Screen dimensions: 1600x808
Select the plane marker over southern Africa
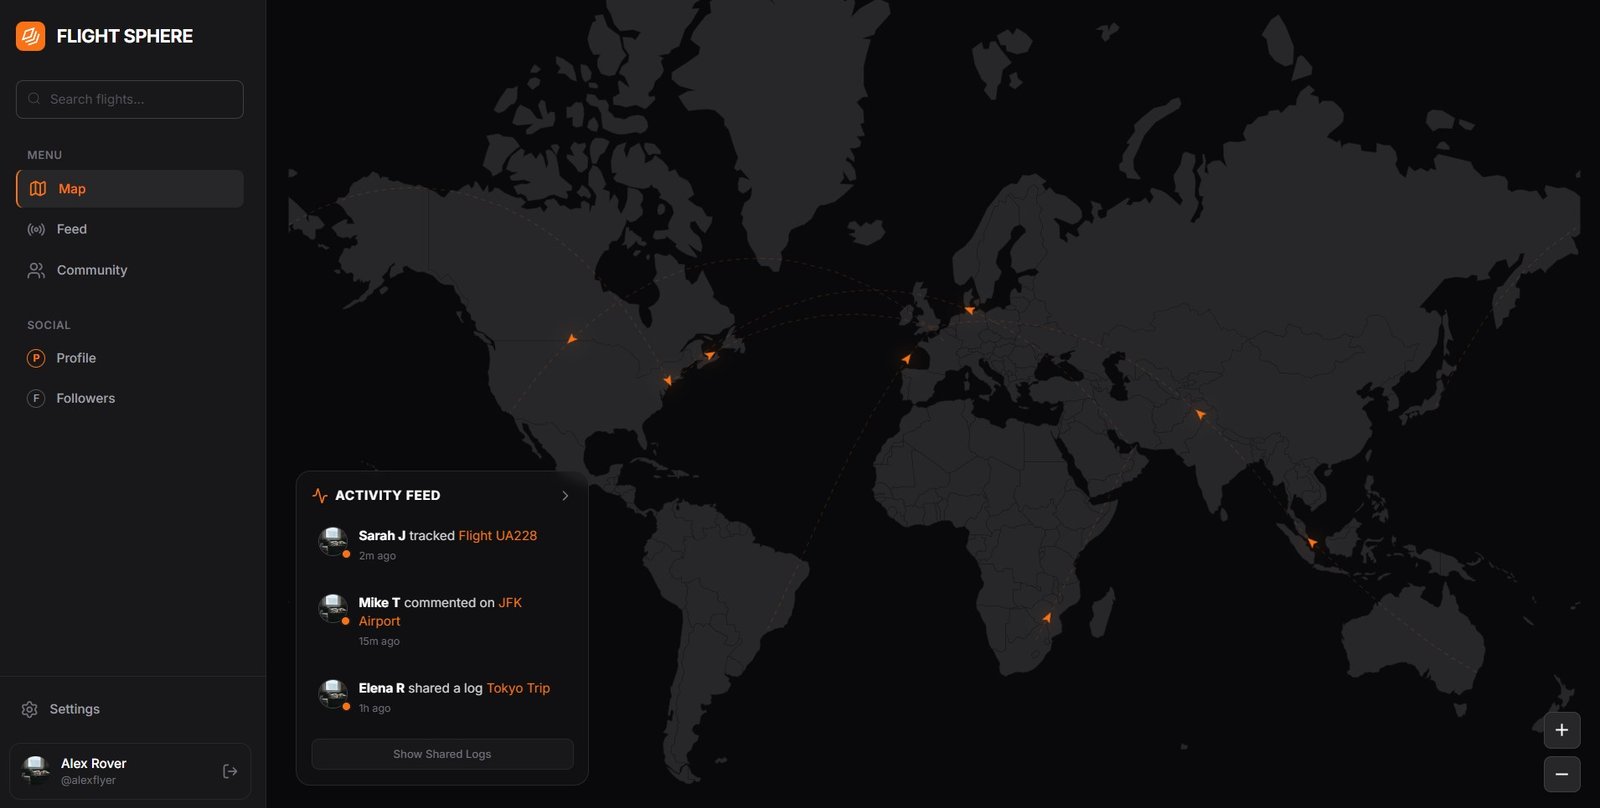point(1047,618)
